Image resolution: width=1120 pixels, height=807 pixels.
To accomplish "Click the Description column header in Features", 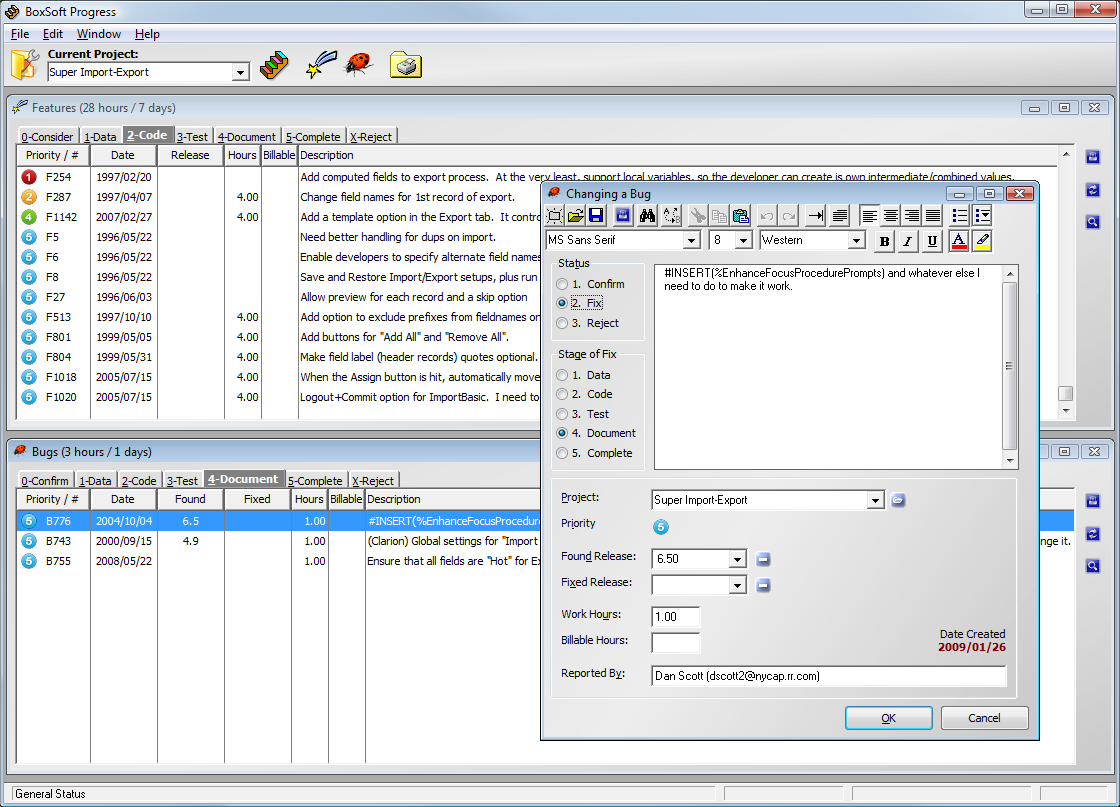I will pyautogui.click(x=676, y=156).
